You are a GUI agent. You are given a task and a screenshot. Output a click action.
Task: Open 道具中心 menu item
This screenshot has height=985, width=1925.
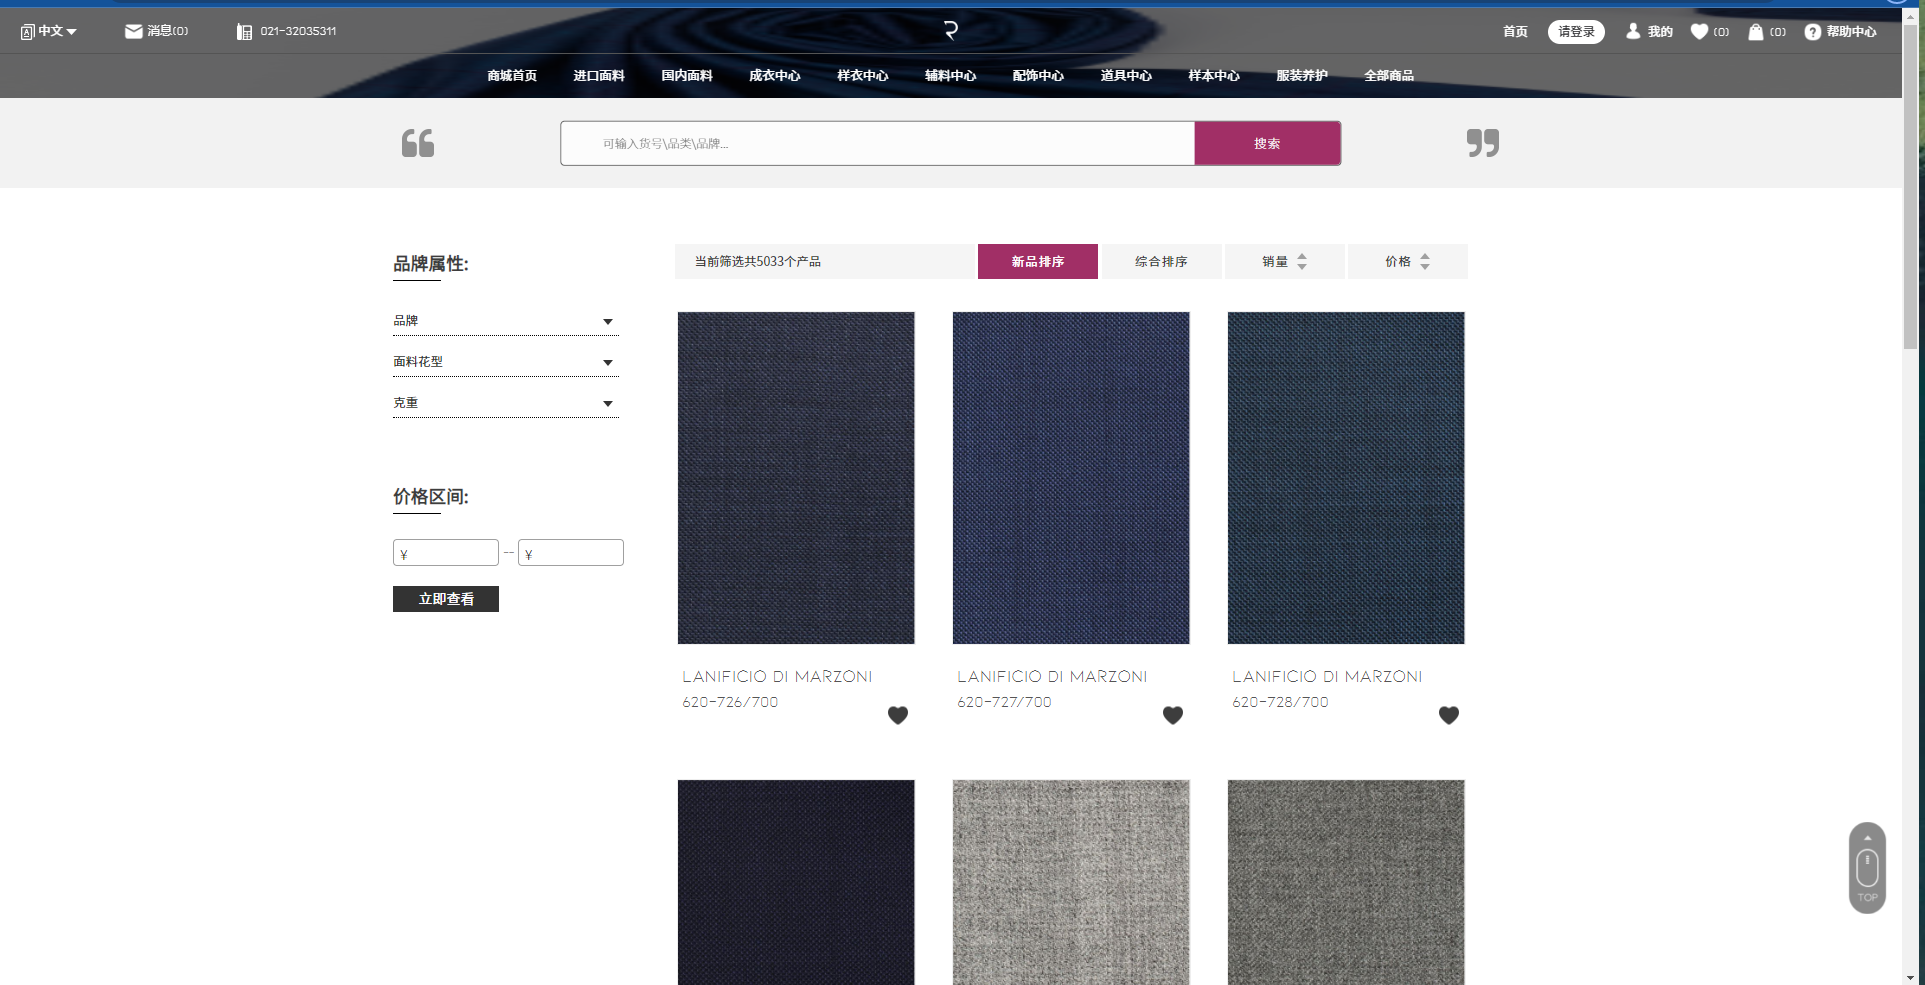pos(1126,76)
